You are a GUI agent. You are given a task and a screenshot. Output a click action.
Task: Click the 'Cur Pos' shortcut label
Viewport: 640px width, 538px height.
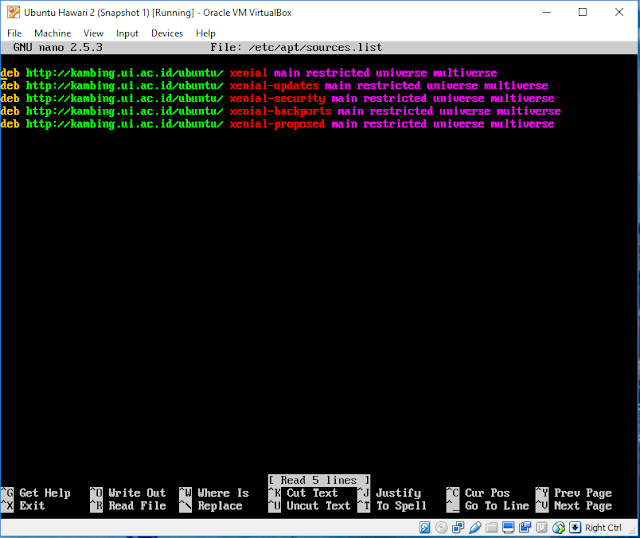(x=487, y=493)
